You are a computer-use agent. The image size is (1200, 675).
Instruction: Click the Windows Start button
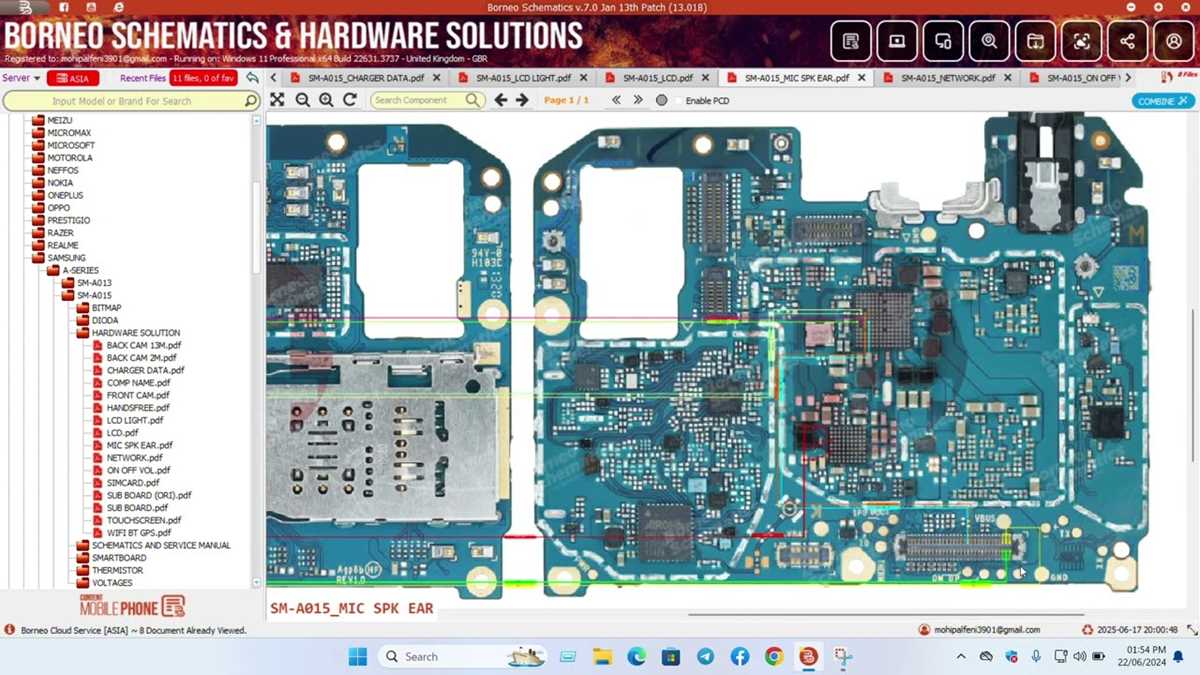click(357, 657)
